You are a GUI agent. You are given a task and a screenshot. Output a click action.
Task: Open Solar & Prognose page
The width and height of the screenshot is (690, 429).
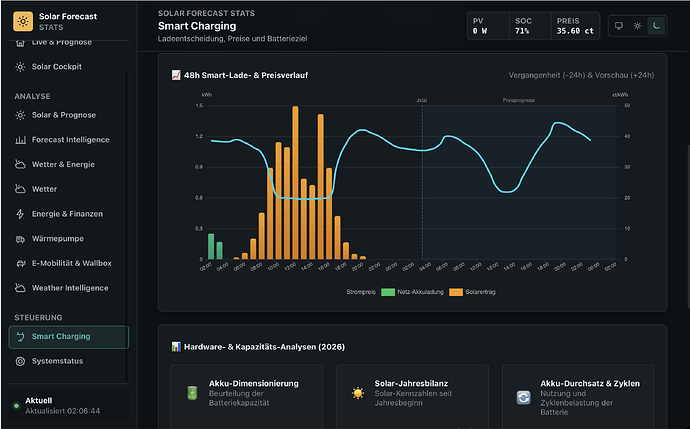click(68, 115)
